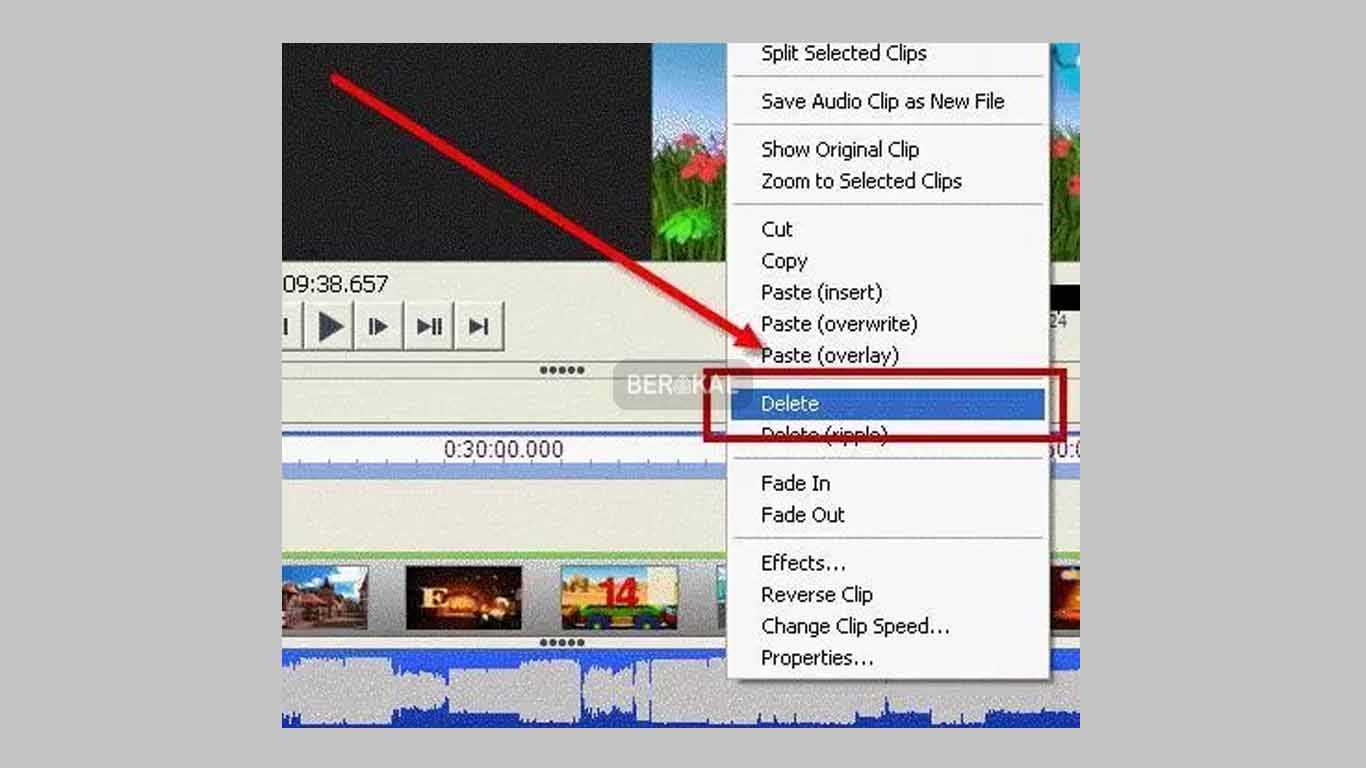The height and width of the screenshot is (768, 1366).
Task: Cut the selected clip
Action: click(x=778, y=229)
